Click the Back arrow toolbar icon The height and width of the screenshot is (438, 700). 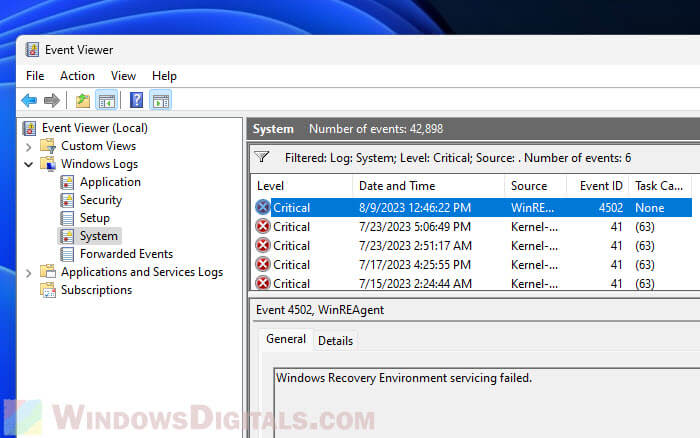[29, 100]
